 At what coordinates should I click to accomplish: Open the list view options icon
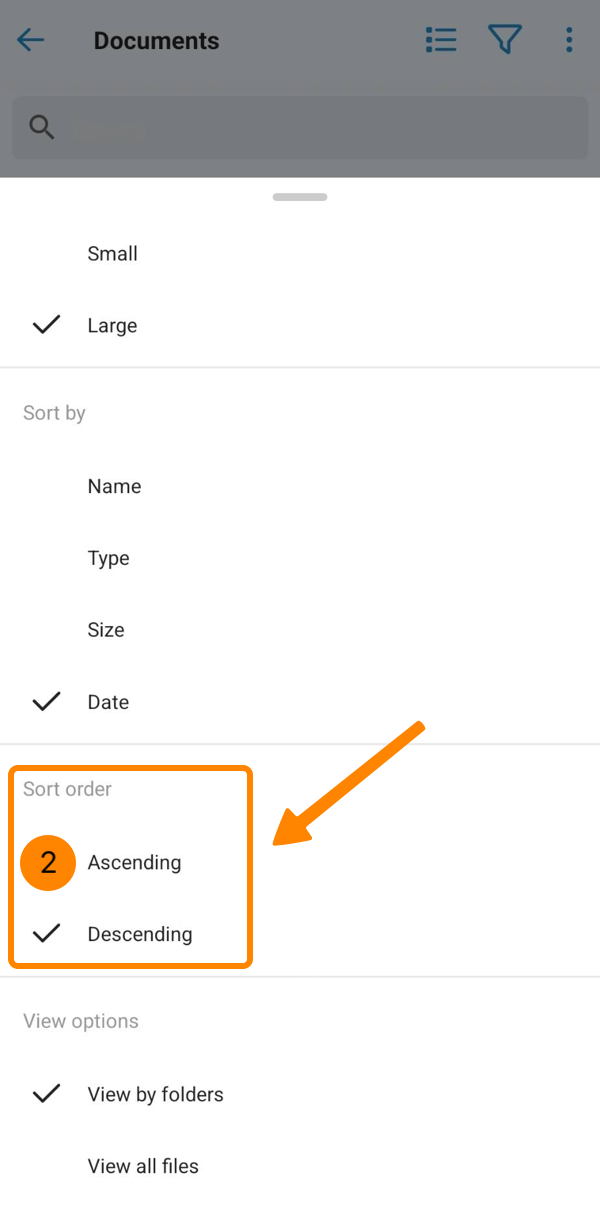[x=440, y=40]
